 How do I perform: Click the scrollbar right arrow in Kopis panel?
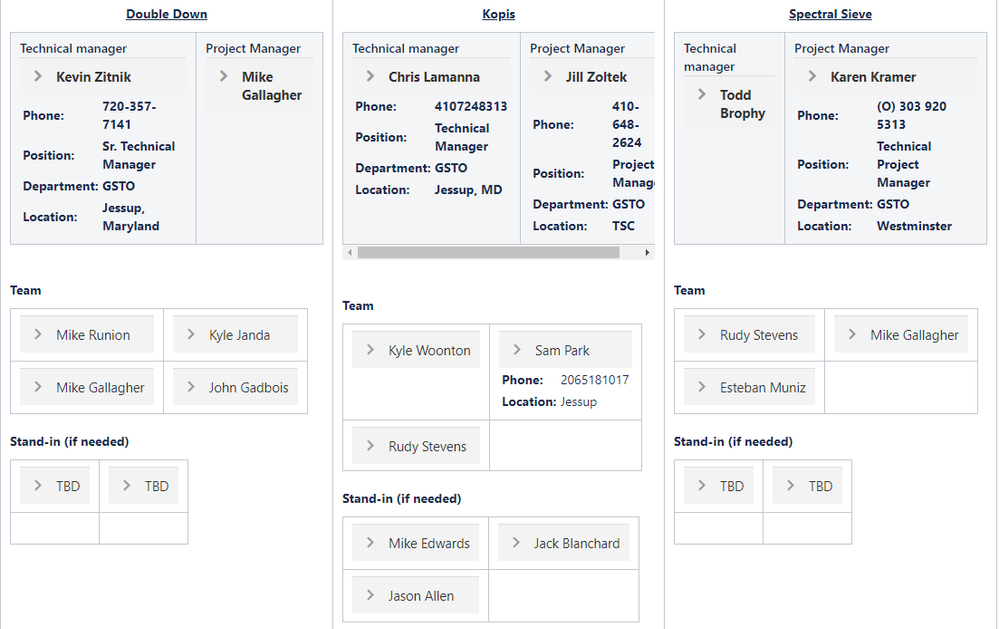pyautogui.click(x=647, y=252)
